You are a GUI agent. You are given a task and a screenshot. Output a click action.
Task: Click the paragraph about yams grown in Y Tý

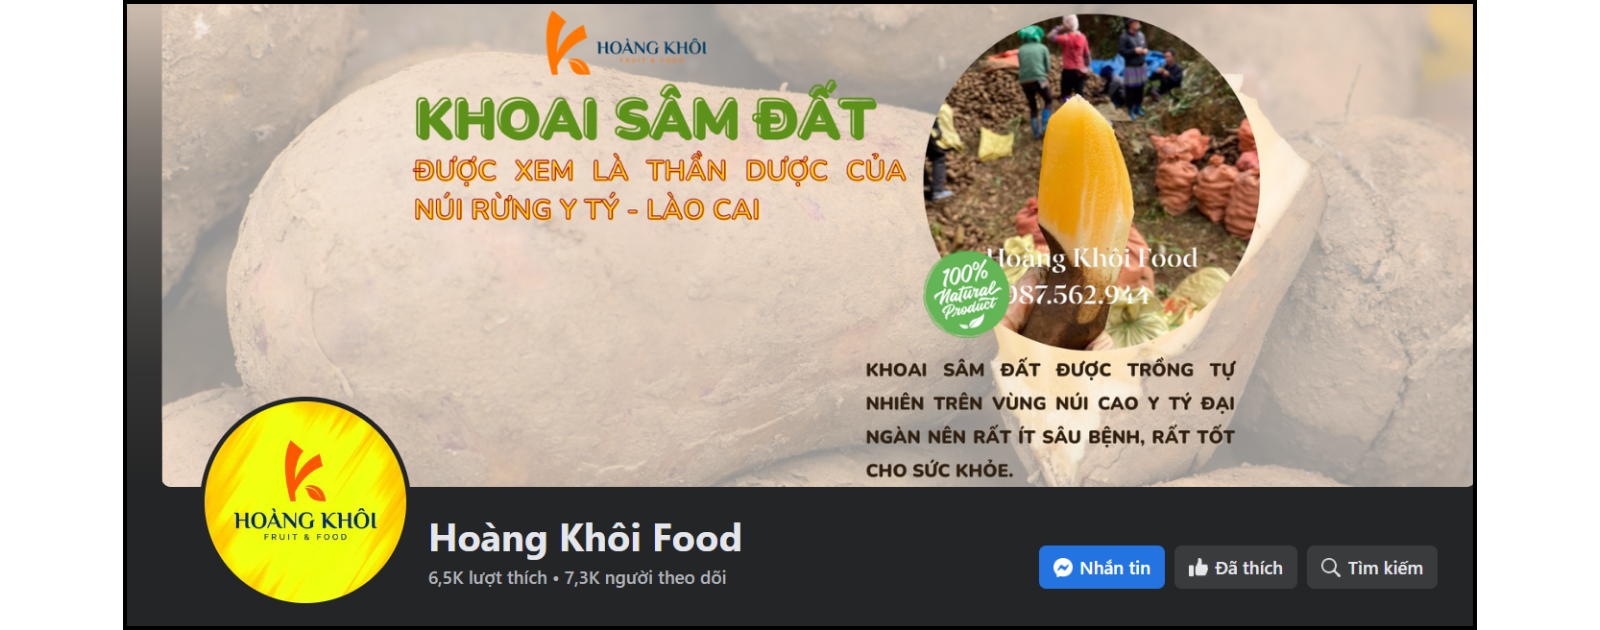point(1050,420)
